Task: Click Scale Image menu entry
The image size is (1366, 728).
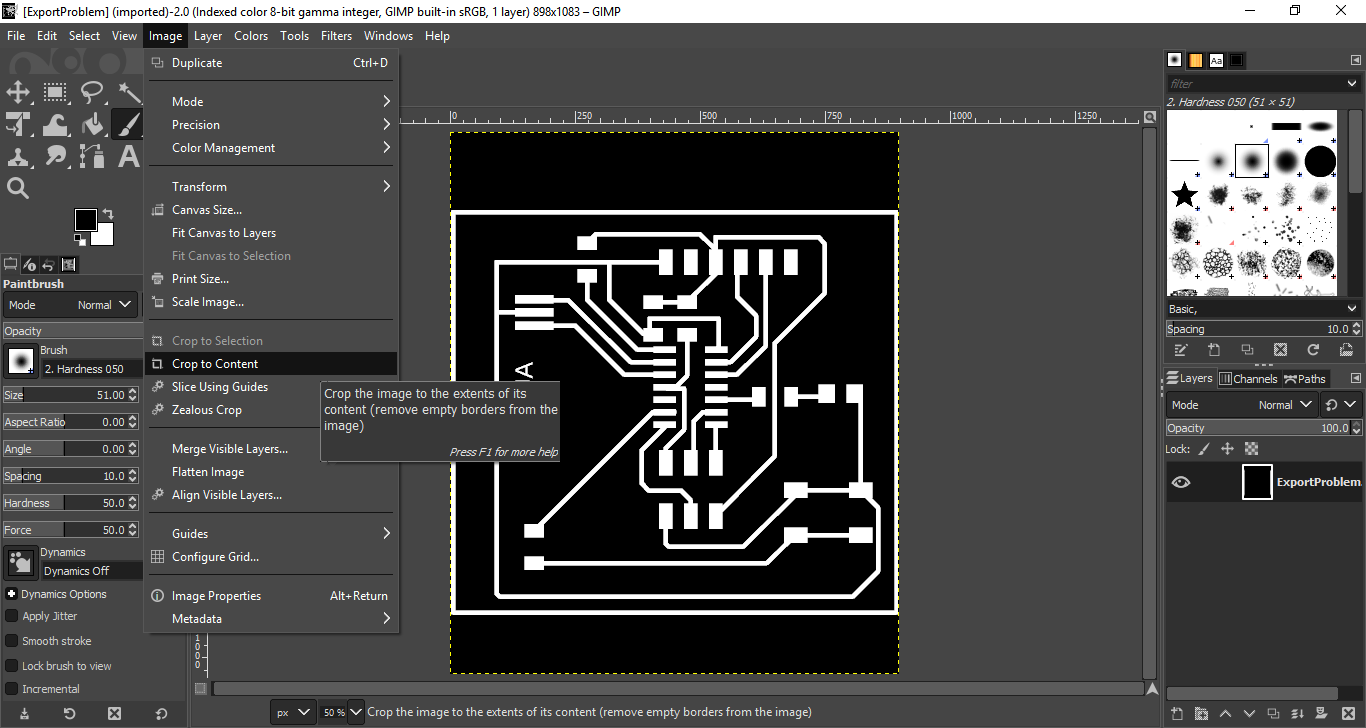Action: (x=271, y=302)
